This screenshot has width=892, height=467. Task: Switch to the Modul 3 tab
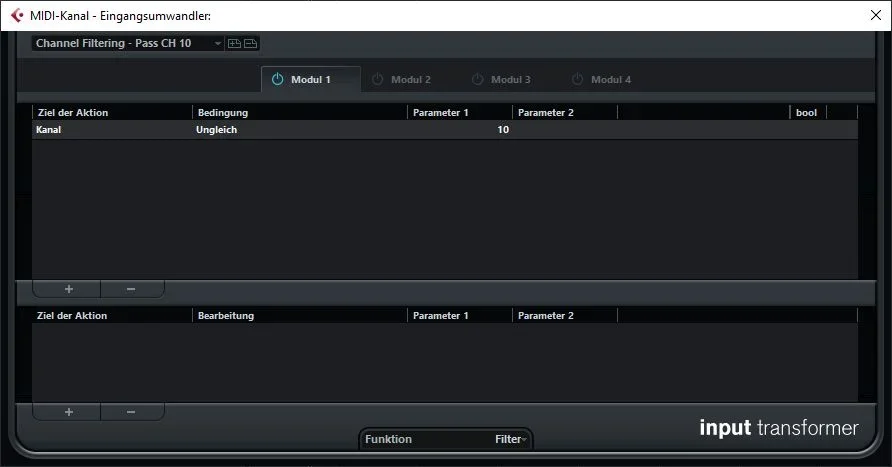[x=511, y=80]
